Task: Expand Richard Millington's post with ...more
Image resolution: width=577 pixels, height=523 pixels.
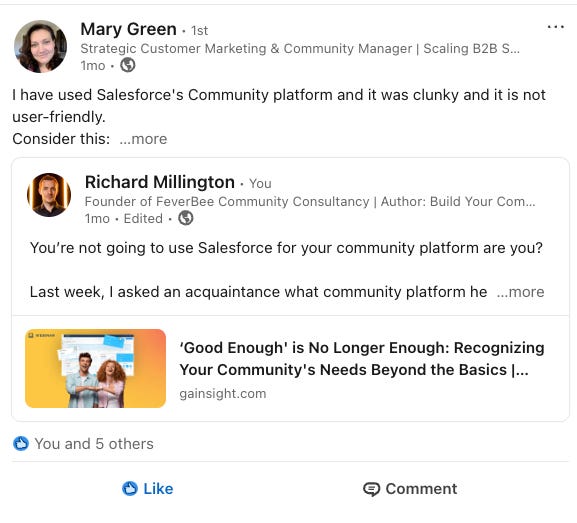Action: [x=520, y=292]
